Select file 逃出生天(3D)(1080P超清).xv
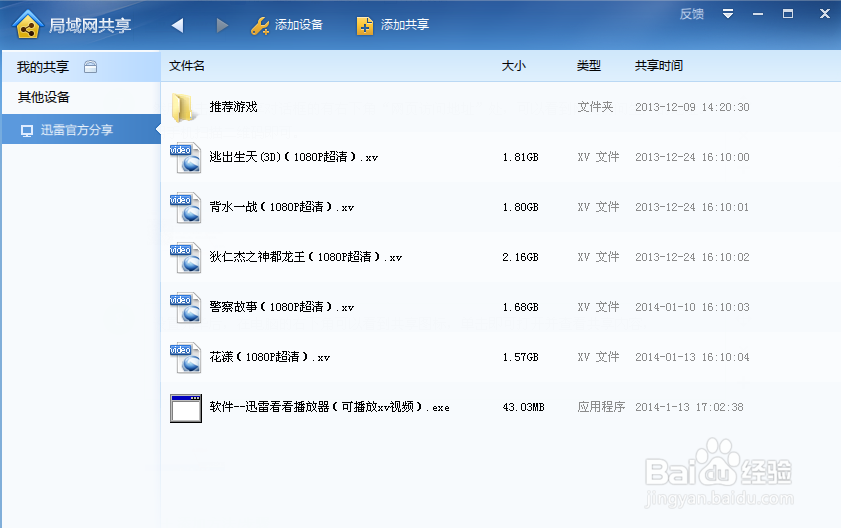 [x=294, y=157]
